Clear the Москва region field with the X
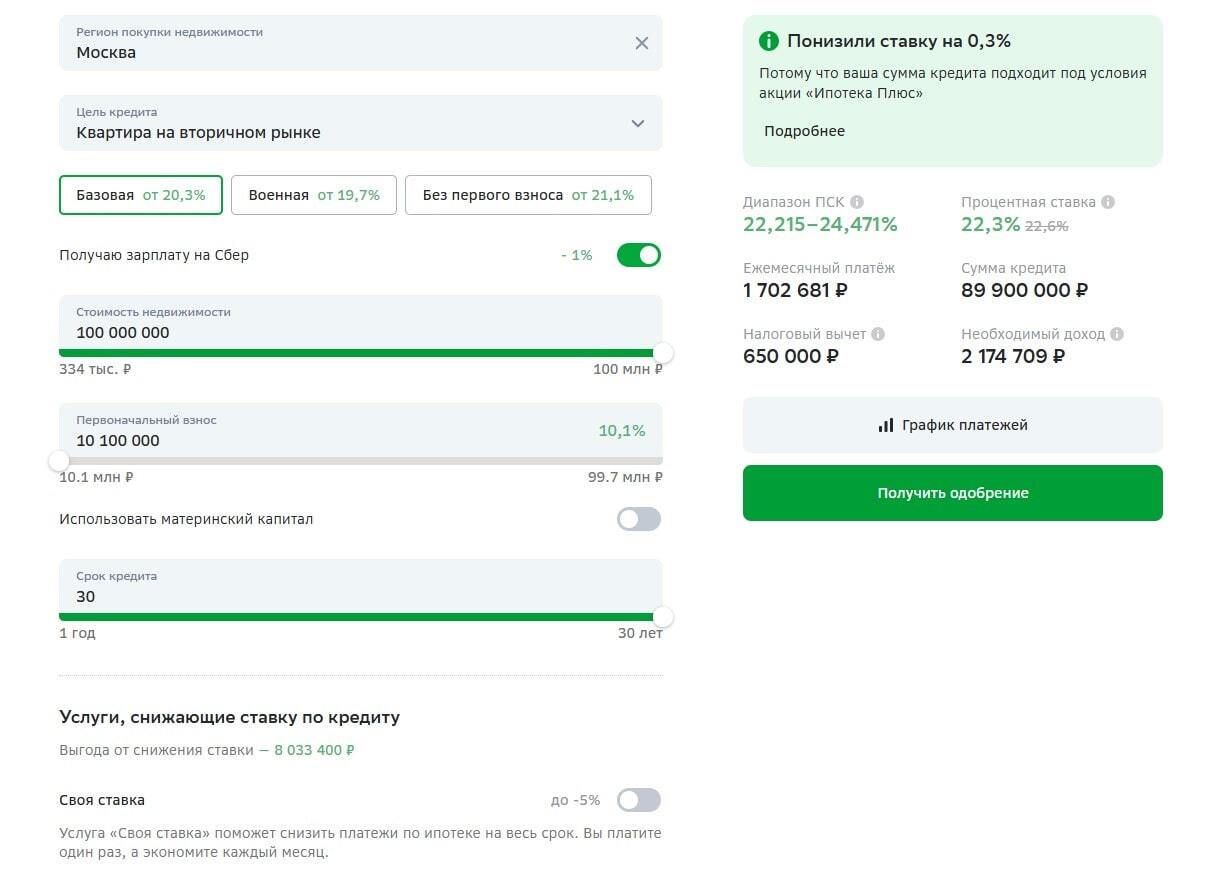 (642, 43)
